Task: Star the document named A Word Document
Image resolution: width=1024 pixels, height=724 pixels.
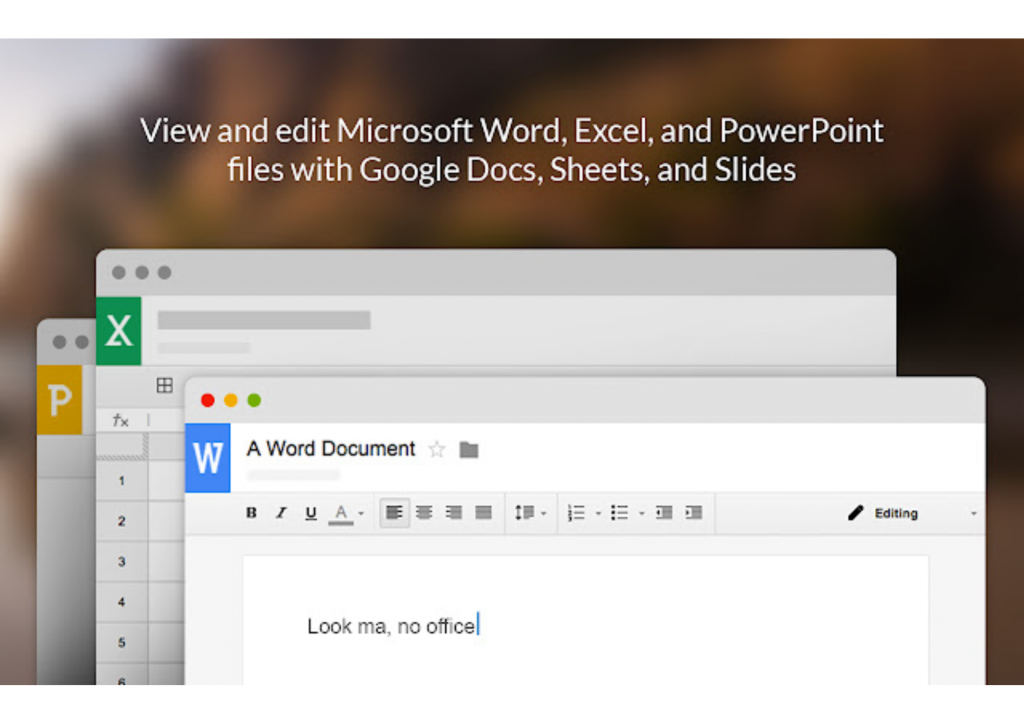Action: (x=437, y=449)
